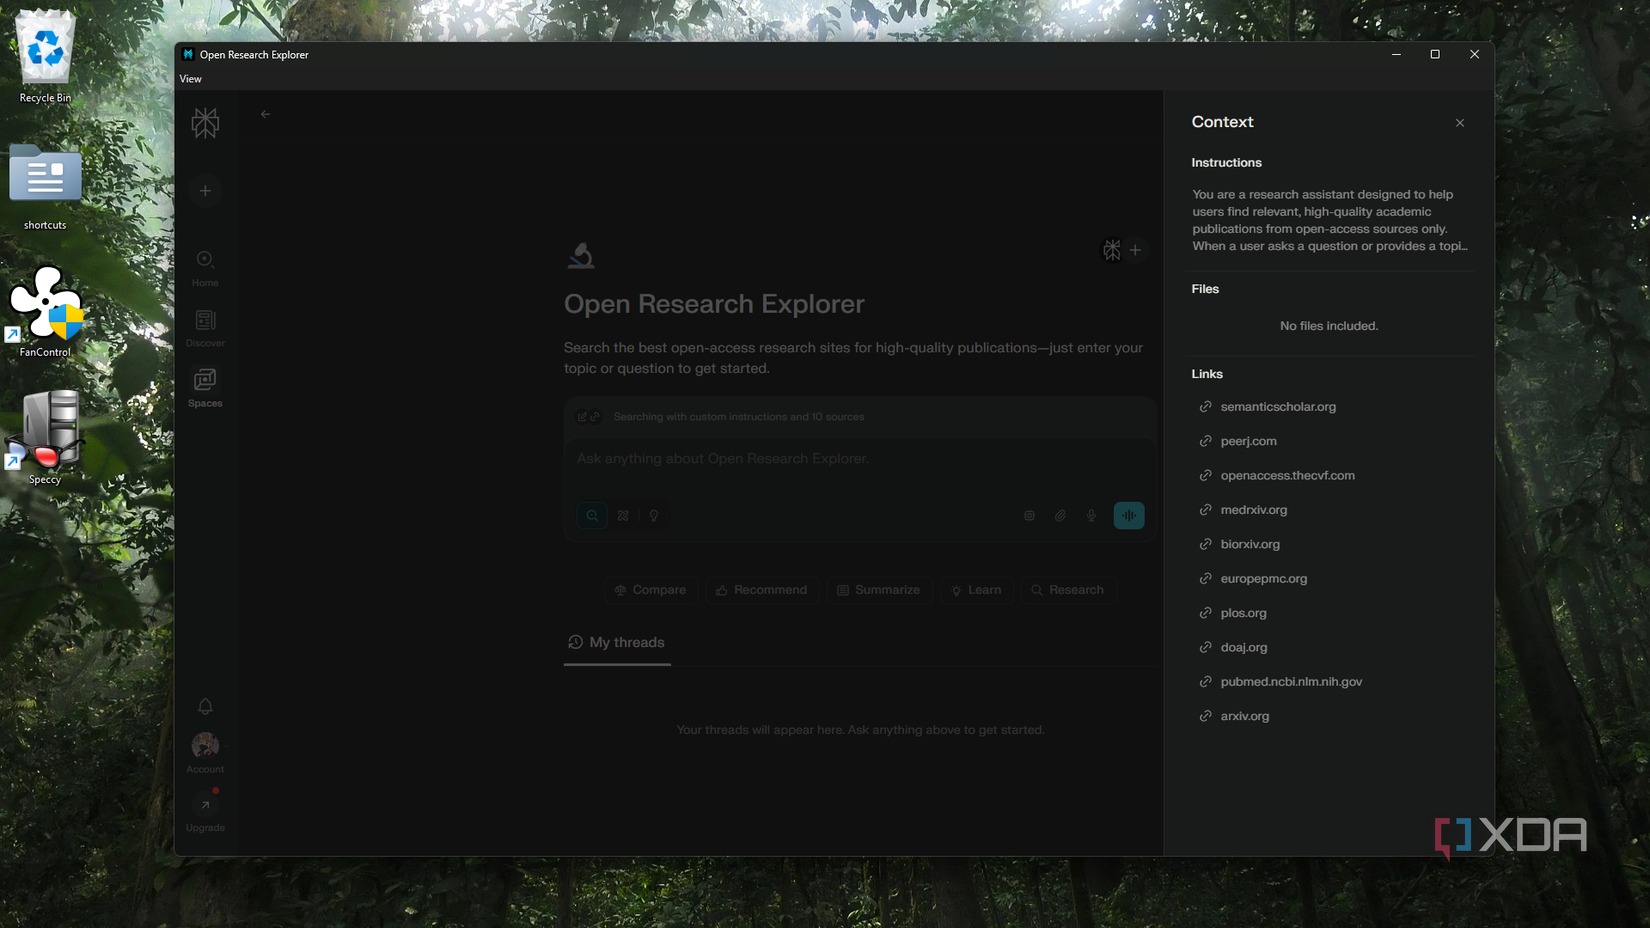Open the model selector near the send button
The width and height of the screenshot is (1650, 928).
(x=1029, y=515)
